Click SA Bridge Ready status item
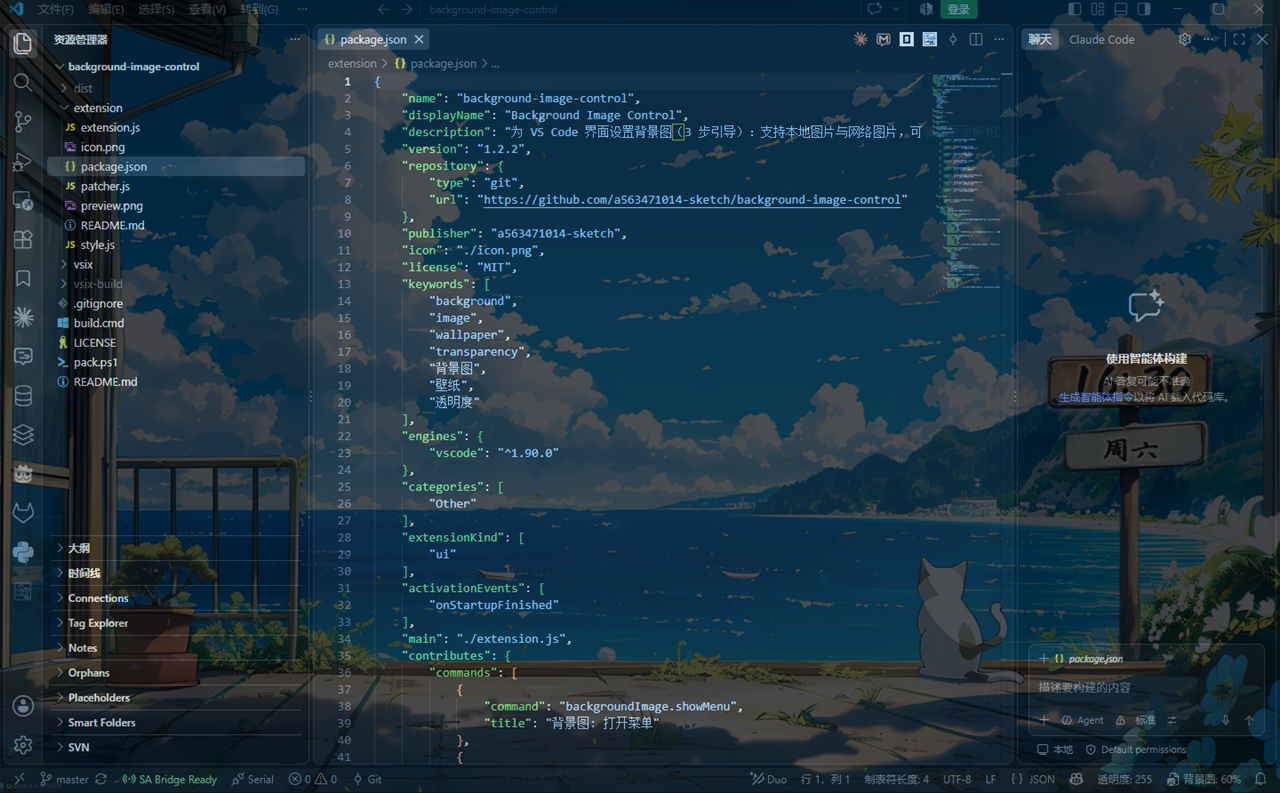The height and width of the screenshot is (793, 1280). pyautogui.click(x=169, y=779)
